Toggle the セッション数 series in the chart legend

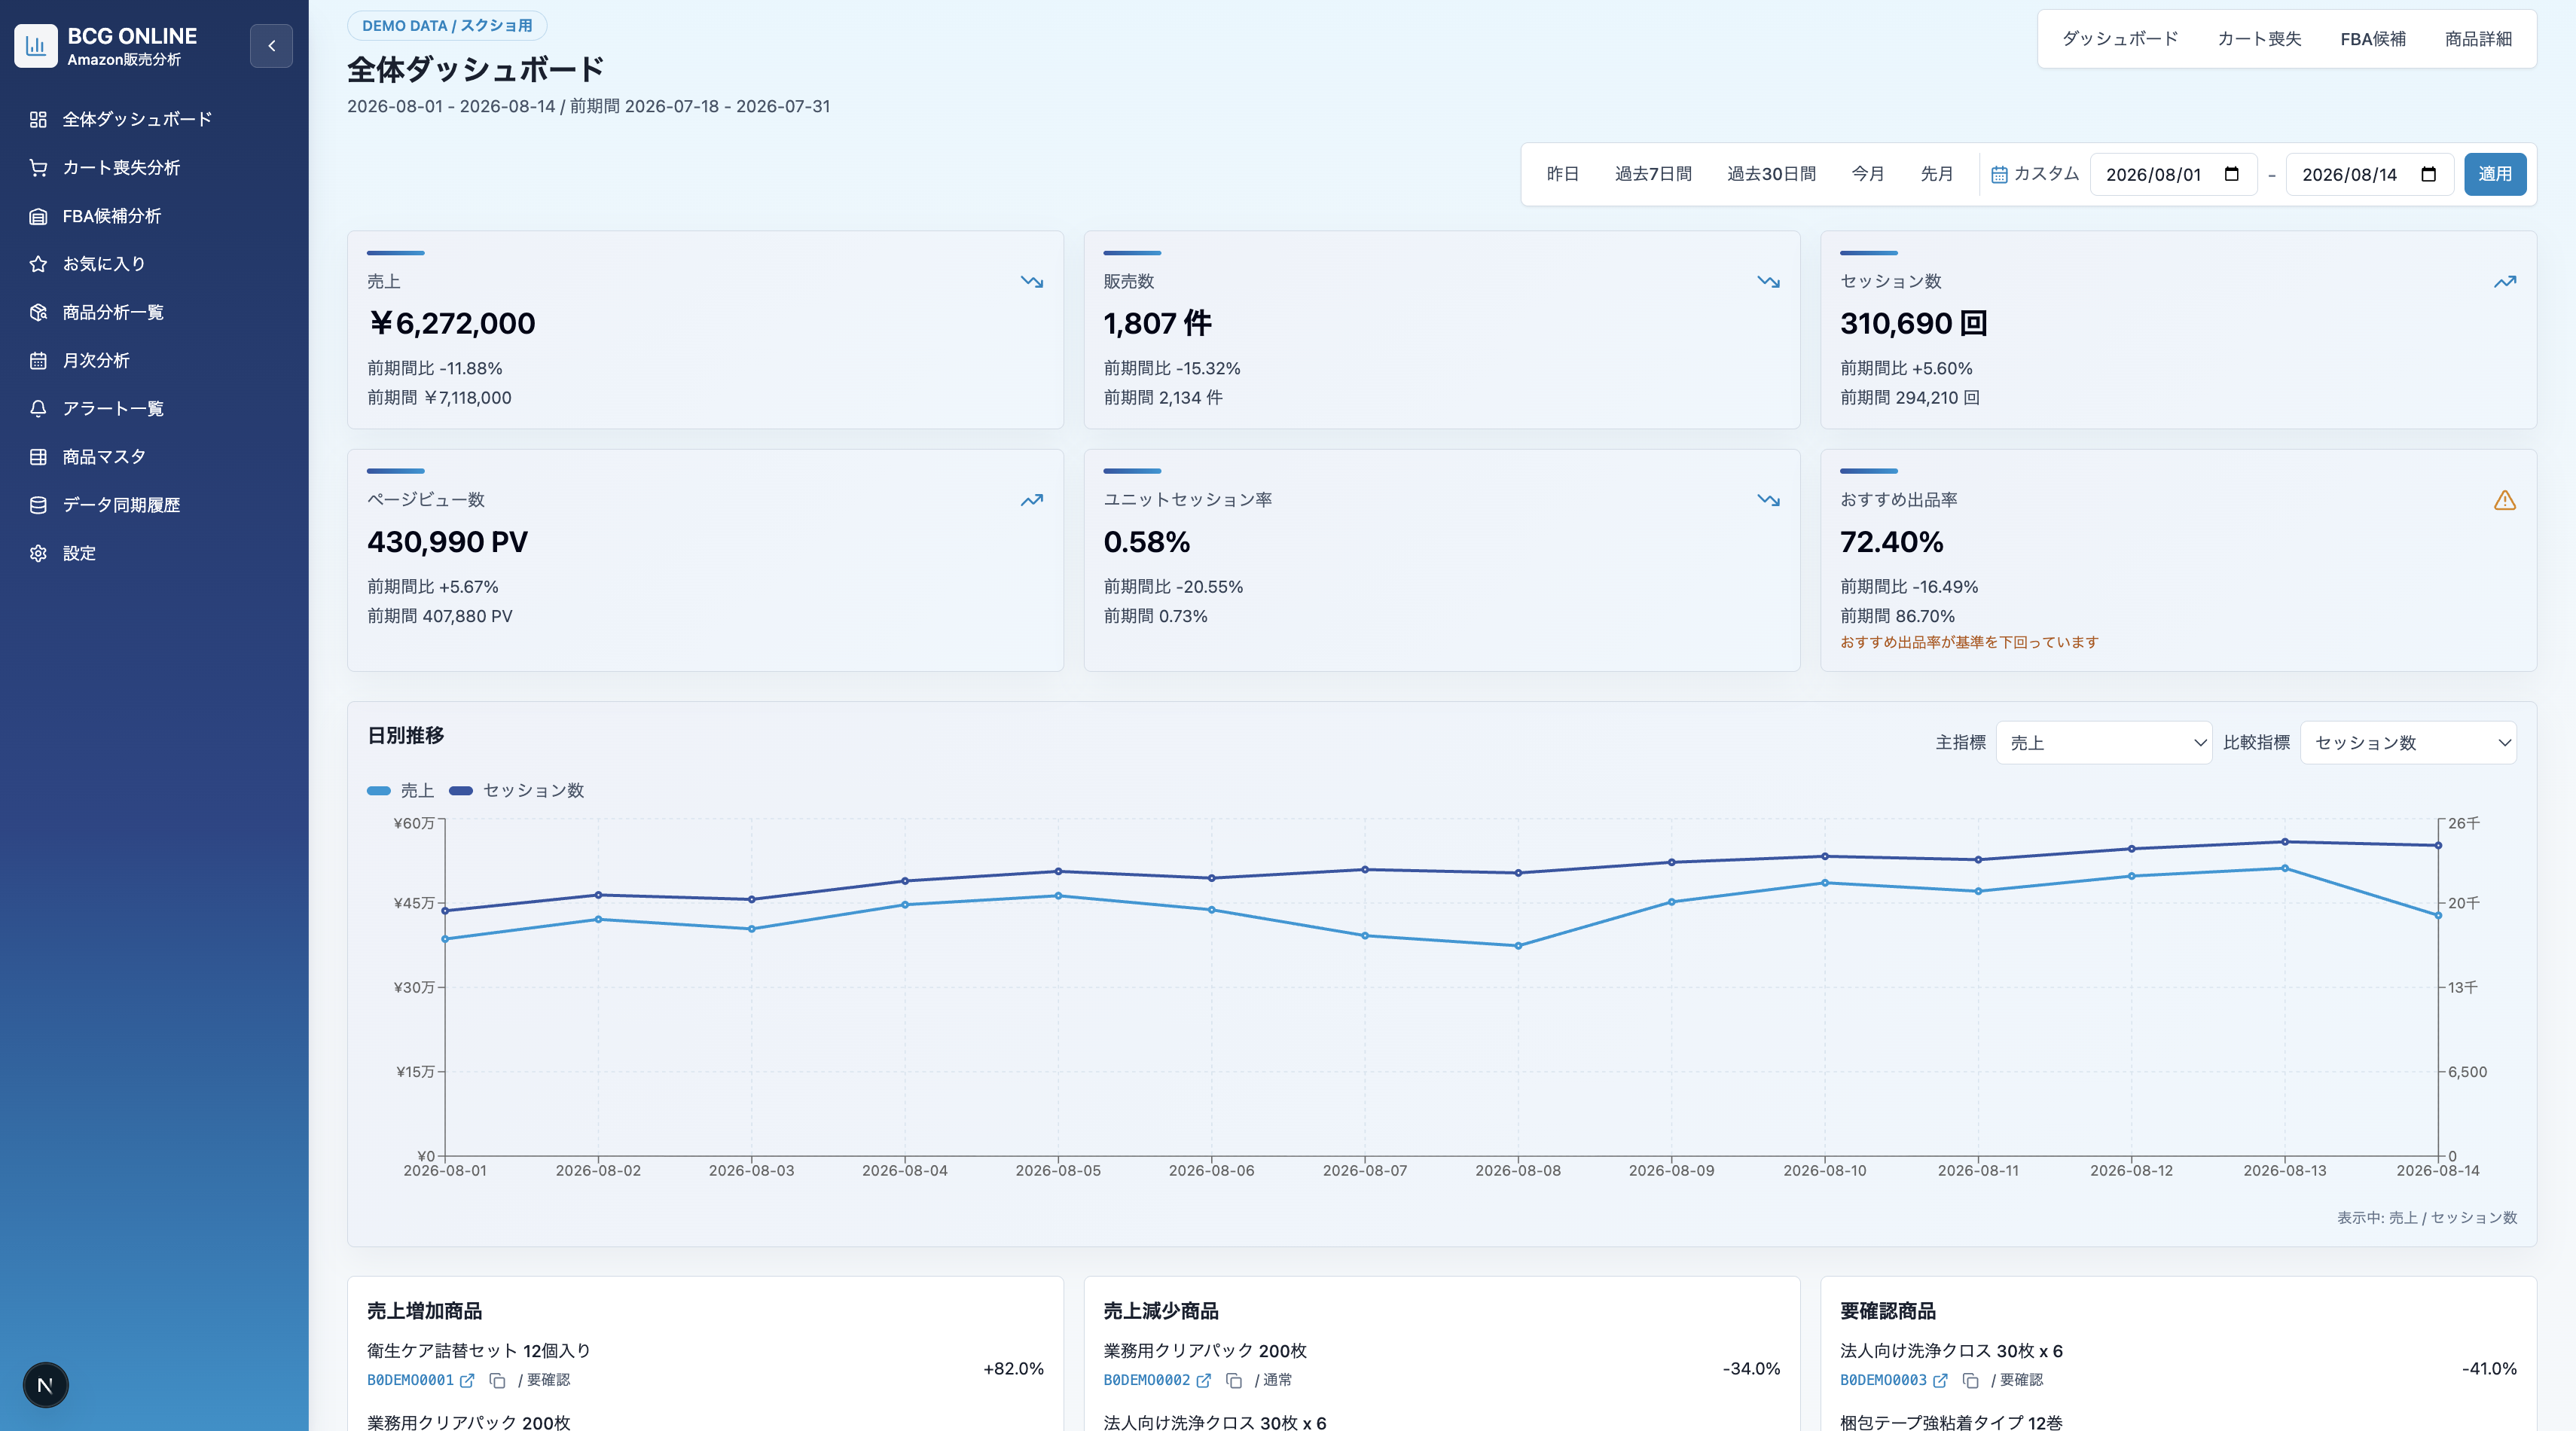tap(516, 791)
